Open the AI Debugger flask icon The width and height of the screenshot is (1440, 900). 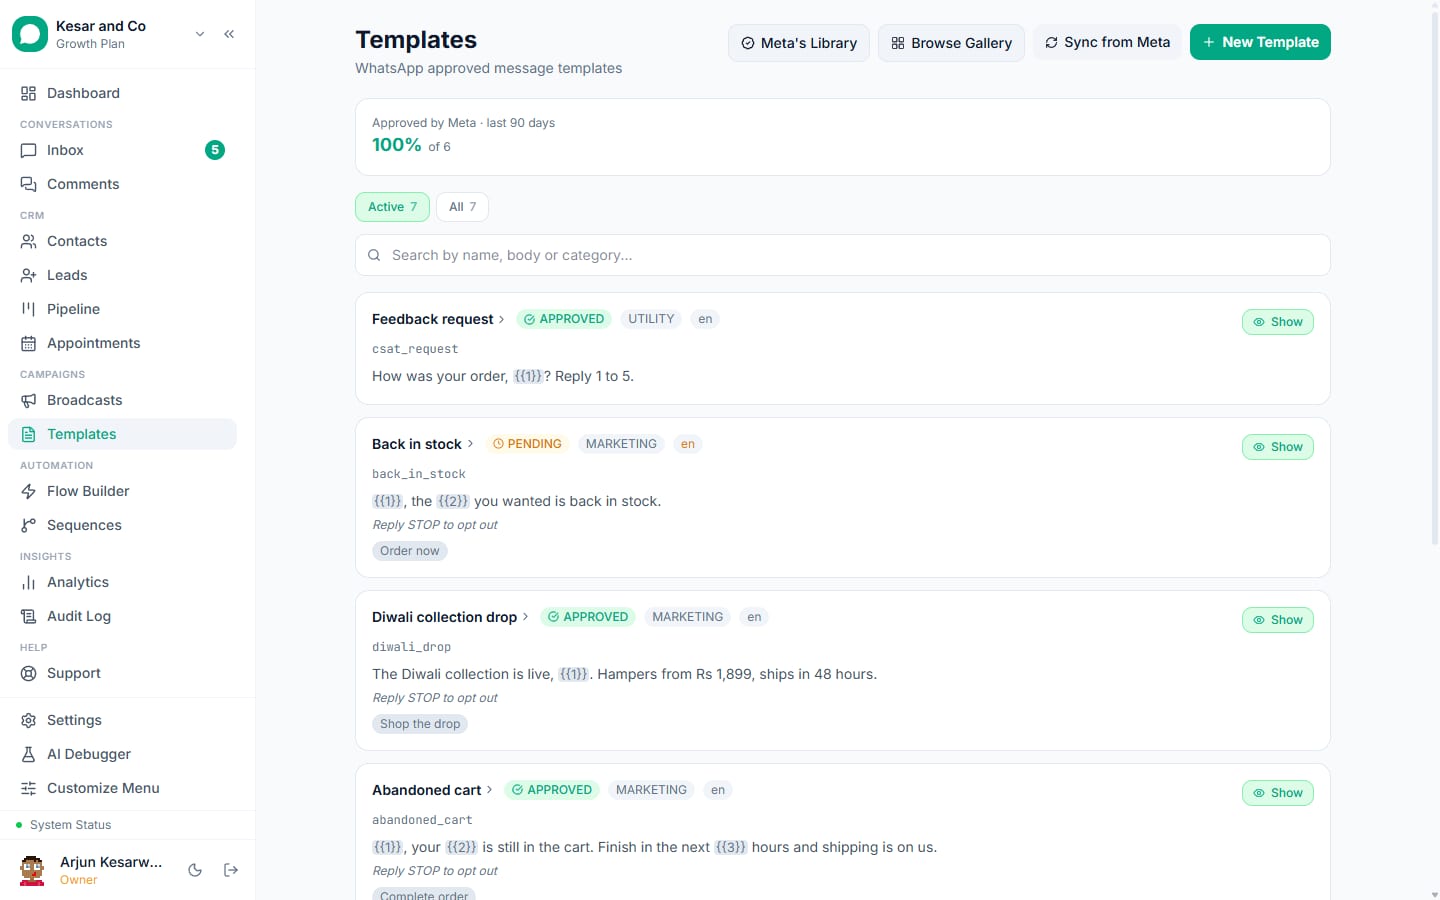tap(28, 754)
